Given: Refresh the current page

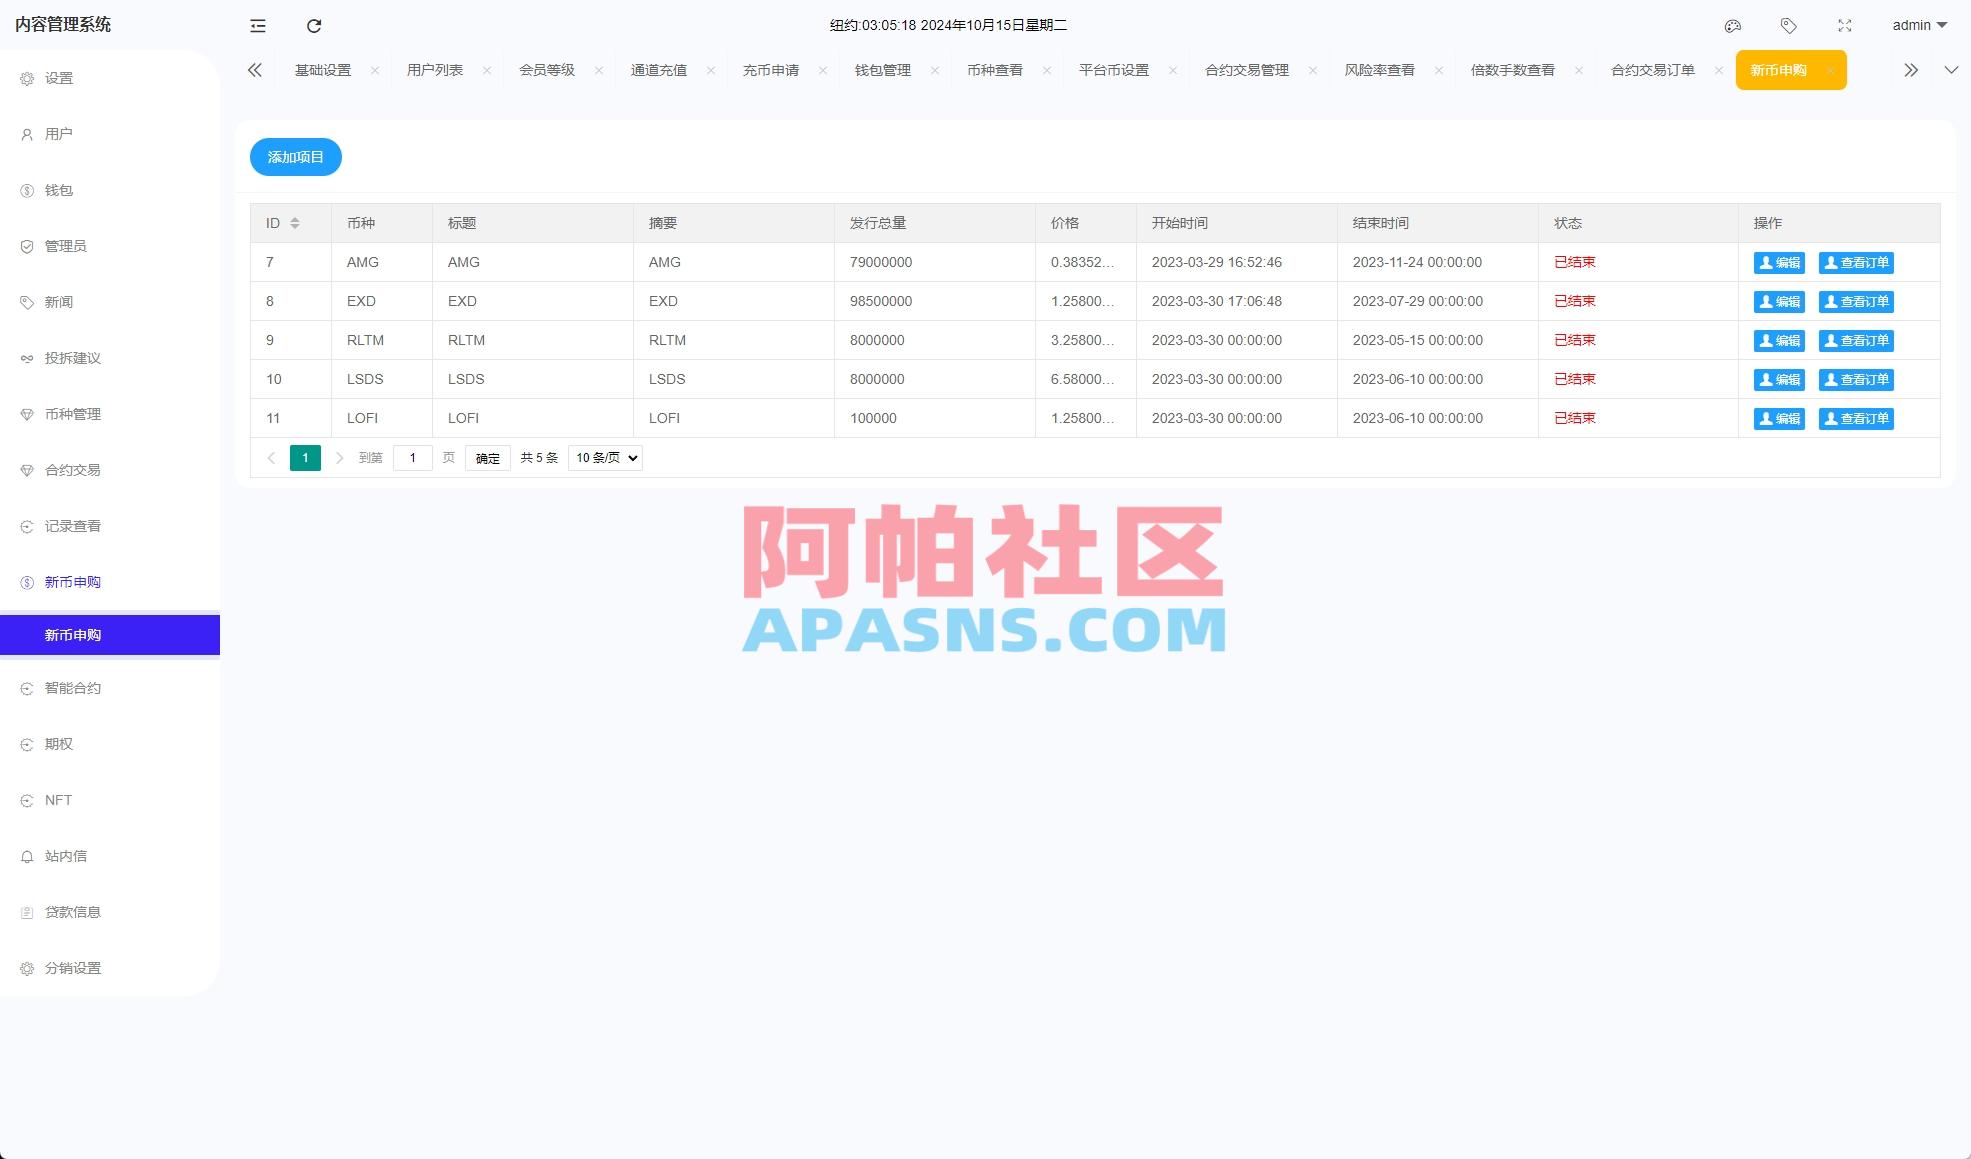Looking at the screenshot, I should coord(314,26).
